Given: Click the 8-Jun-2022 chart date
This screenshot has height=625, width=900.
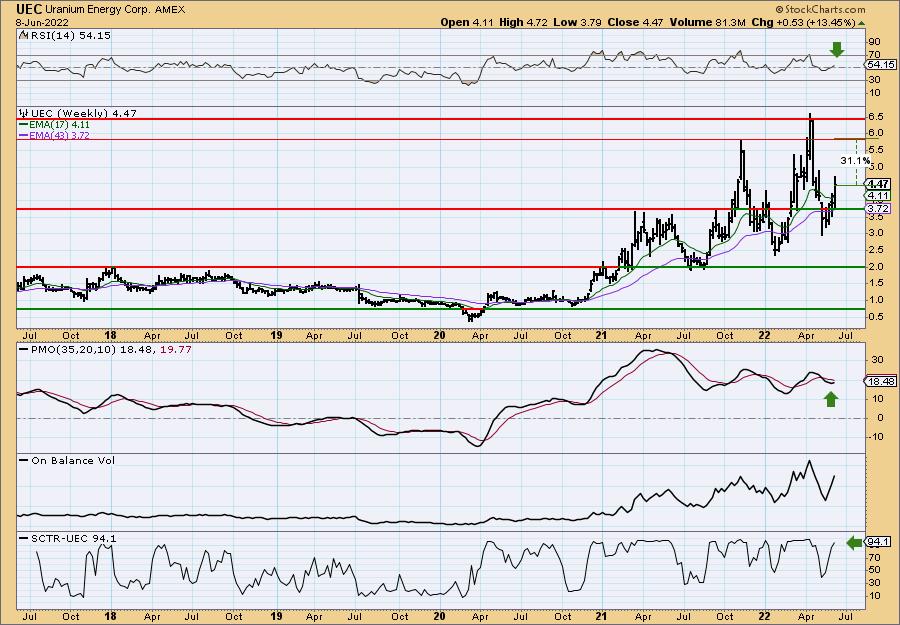Looking at the screenshot, I should click(x=42, y=22).
